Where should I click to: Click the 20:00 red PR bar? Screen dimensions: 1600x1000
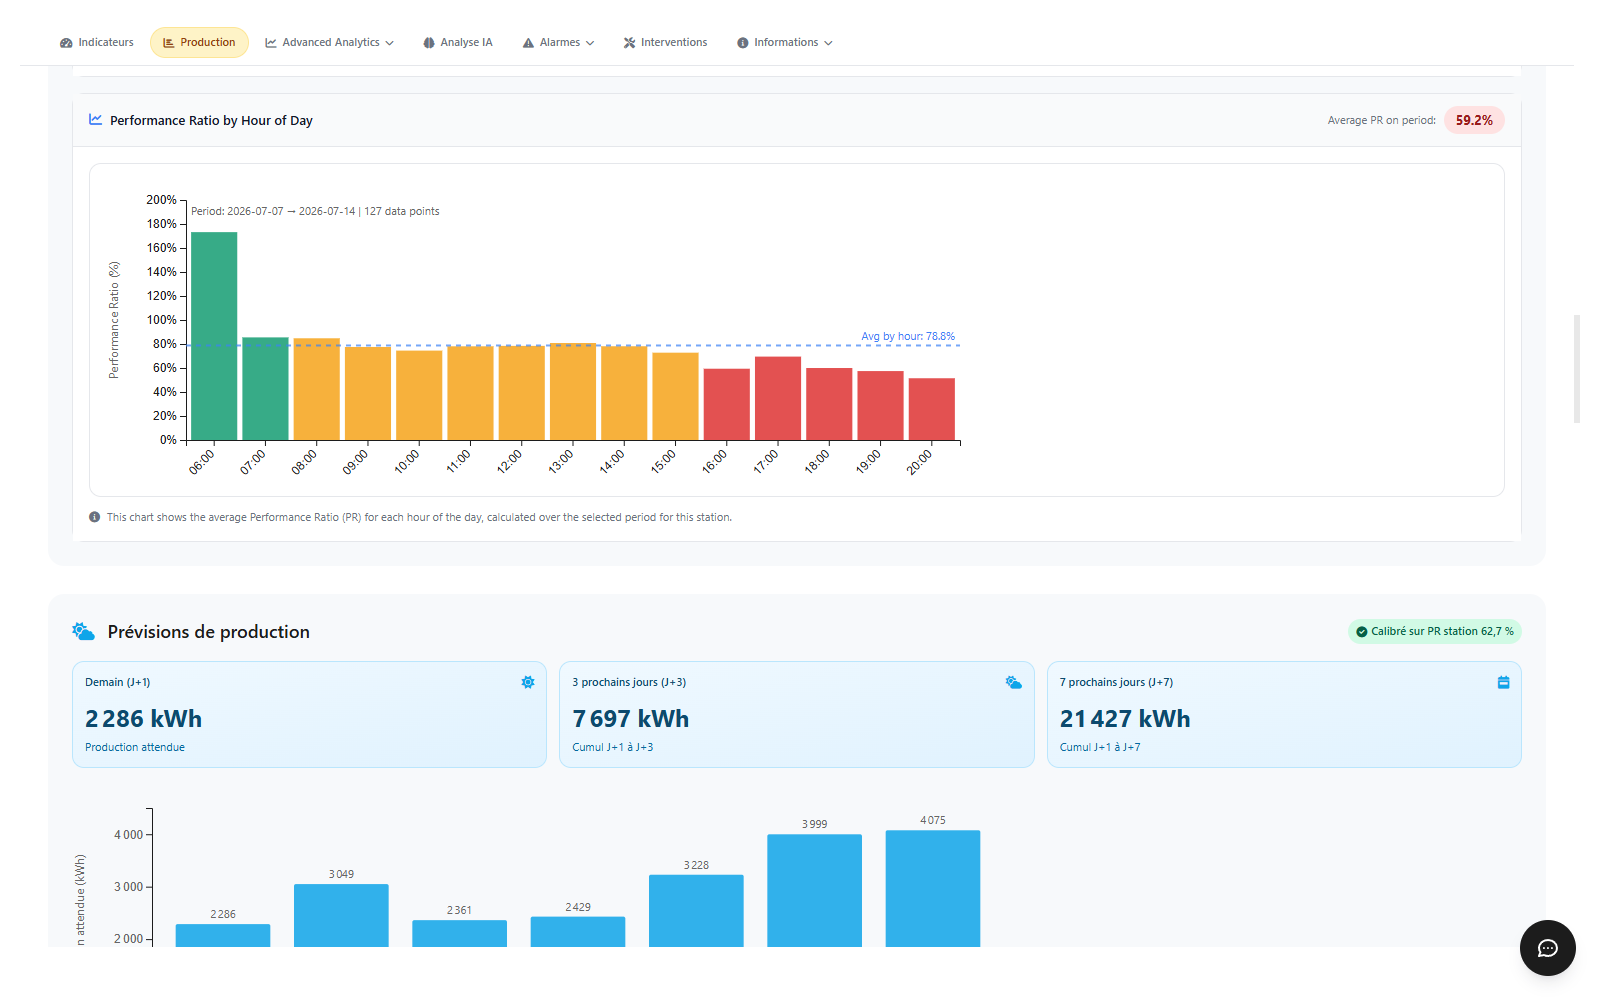click(x=932, y=409)
